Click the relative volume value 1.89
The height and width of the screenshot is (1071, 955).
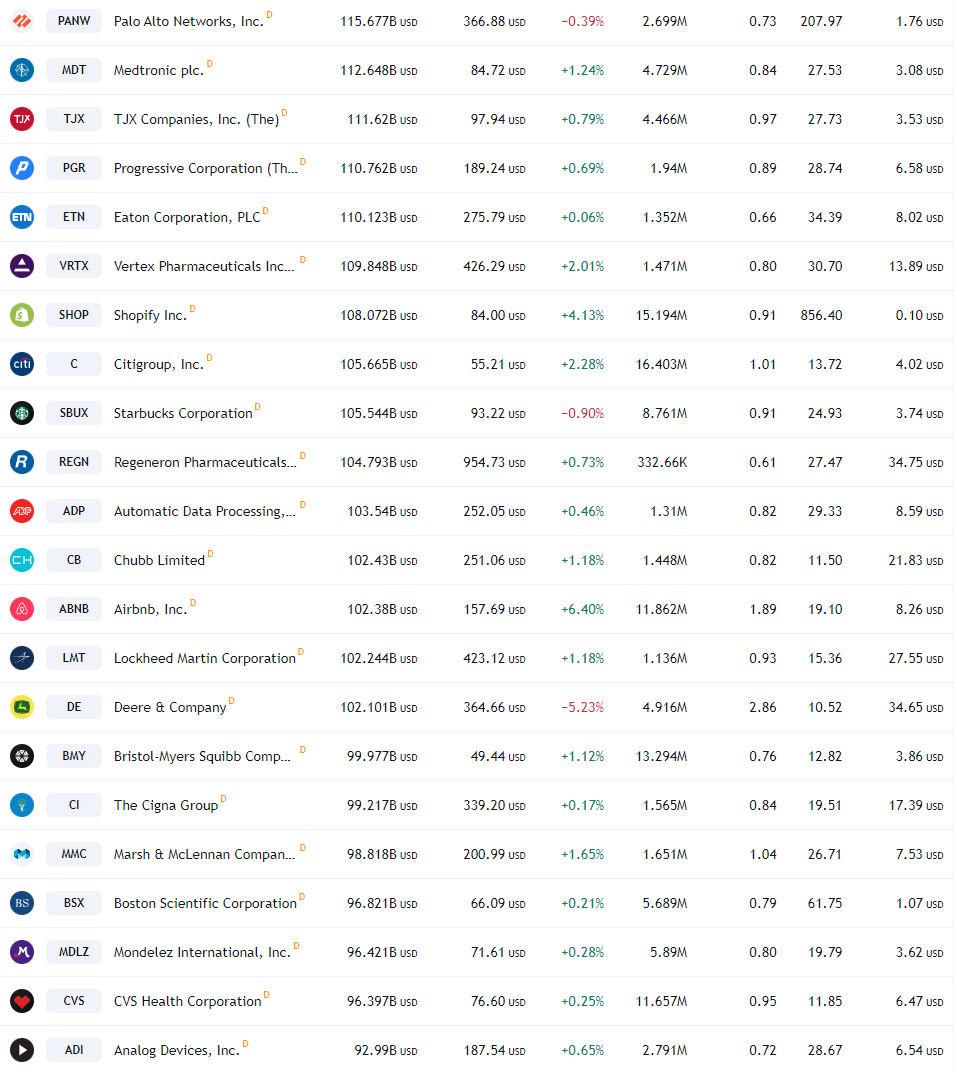763,609
